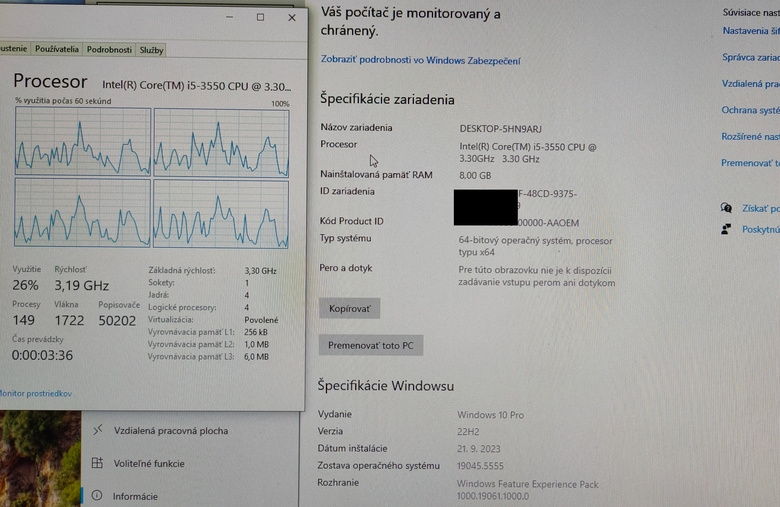Open the Služby tab
Screen dimensions: 780x507
point(151,50)
